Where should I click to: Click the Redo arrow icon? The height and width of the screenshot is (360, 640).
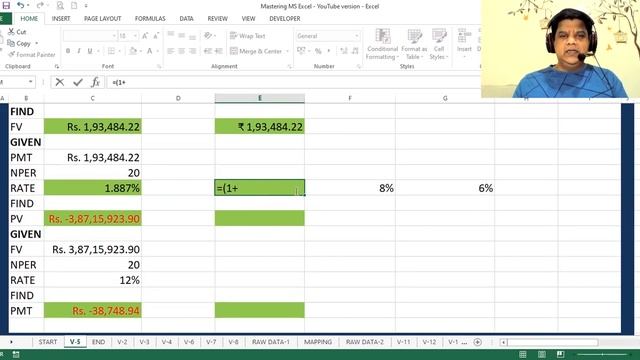40,5
